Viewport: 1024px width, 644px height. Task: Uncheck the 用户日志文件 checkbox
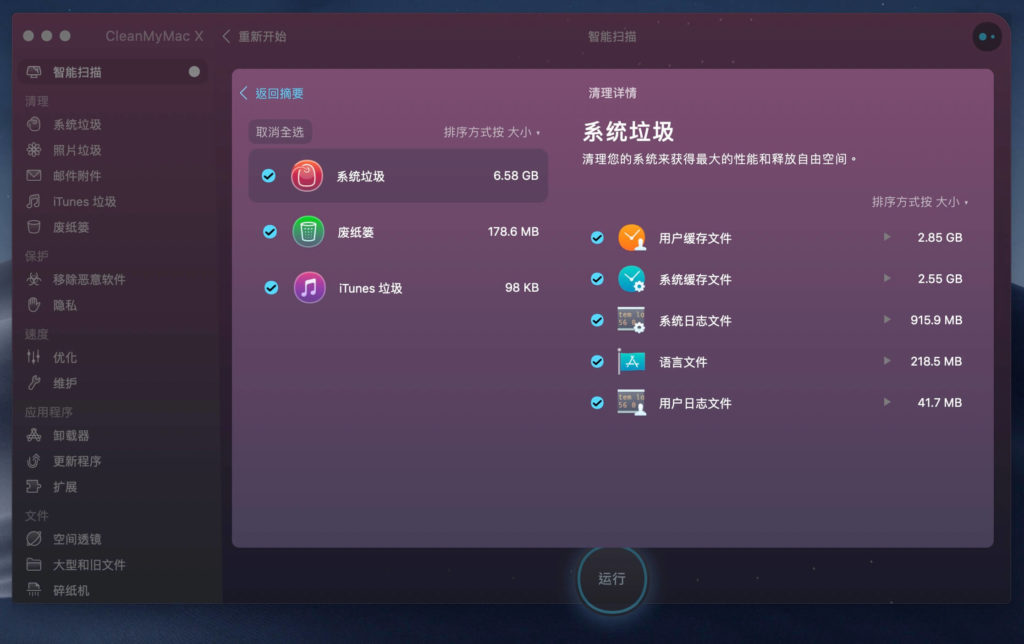(597, 402)
